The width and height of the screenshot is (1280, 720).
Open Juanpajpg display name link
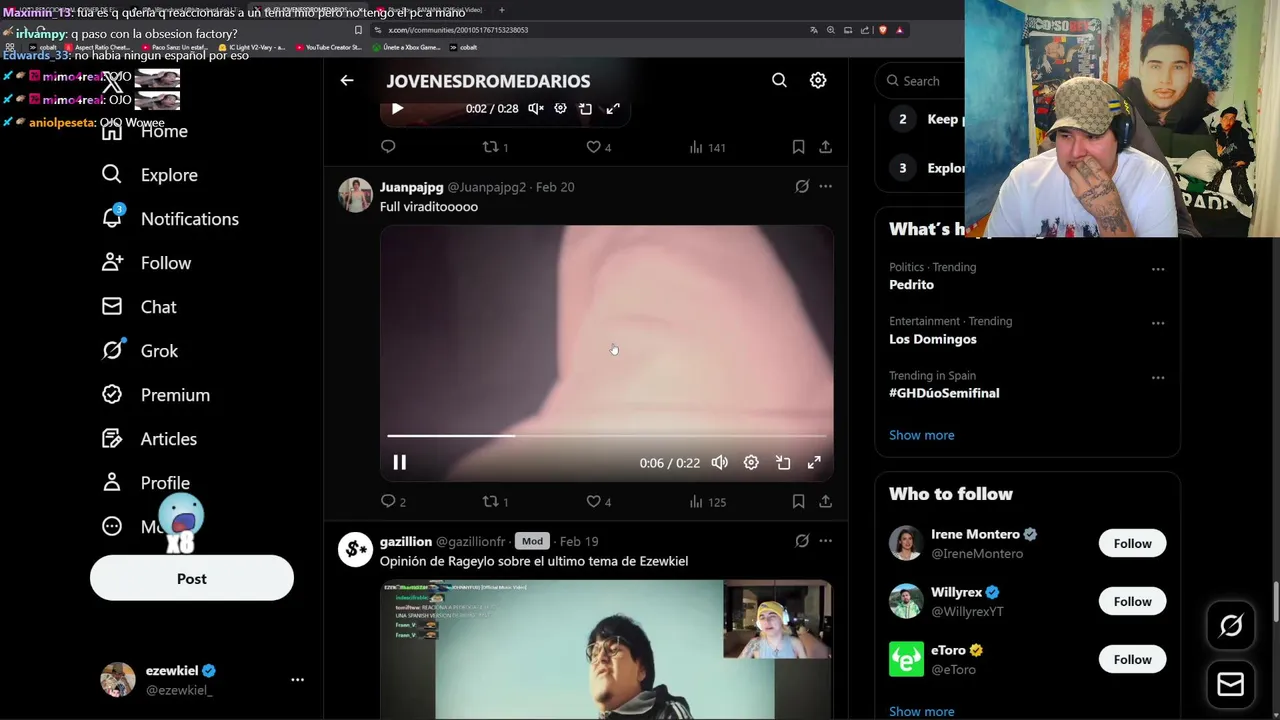pos(411,187)
